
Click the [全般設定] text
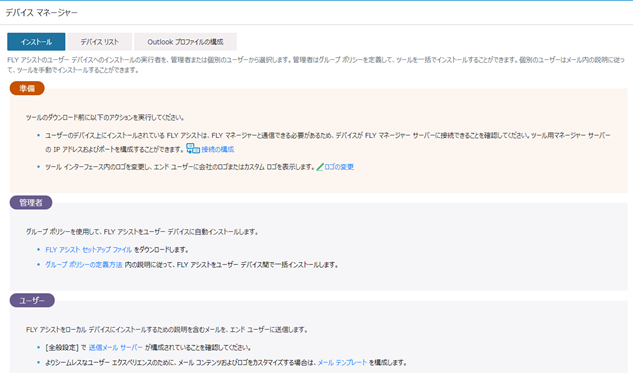(62, 348)
